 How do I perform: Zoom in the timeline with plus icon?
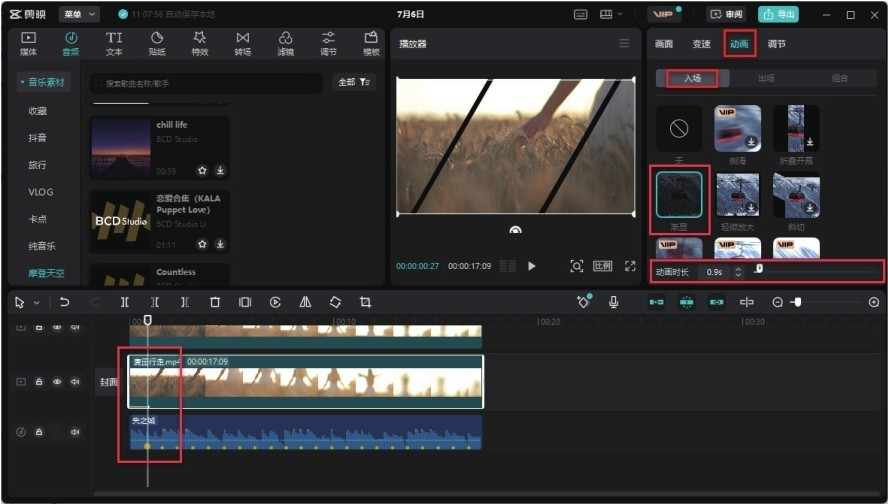click(874, 302)
